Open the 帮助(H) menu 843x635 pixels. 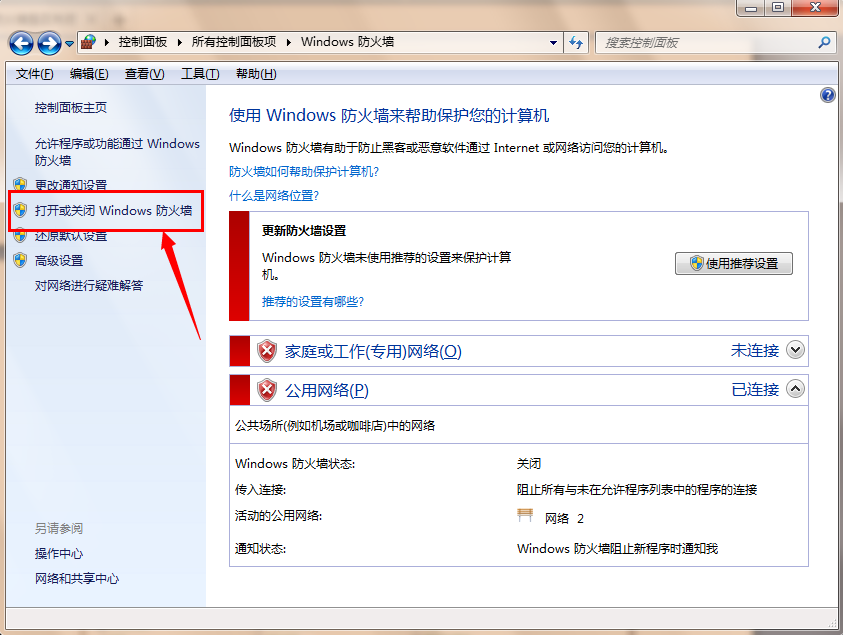click(256, 74)
